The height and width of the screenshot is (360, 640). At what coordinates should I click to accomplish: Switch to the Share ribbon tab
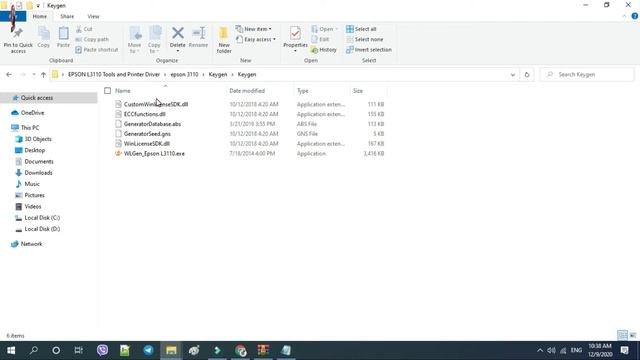tap(67, 16)
